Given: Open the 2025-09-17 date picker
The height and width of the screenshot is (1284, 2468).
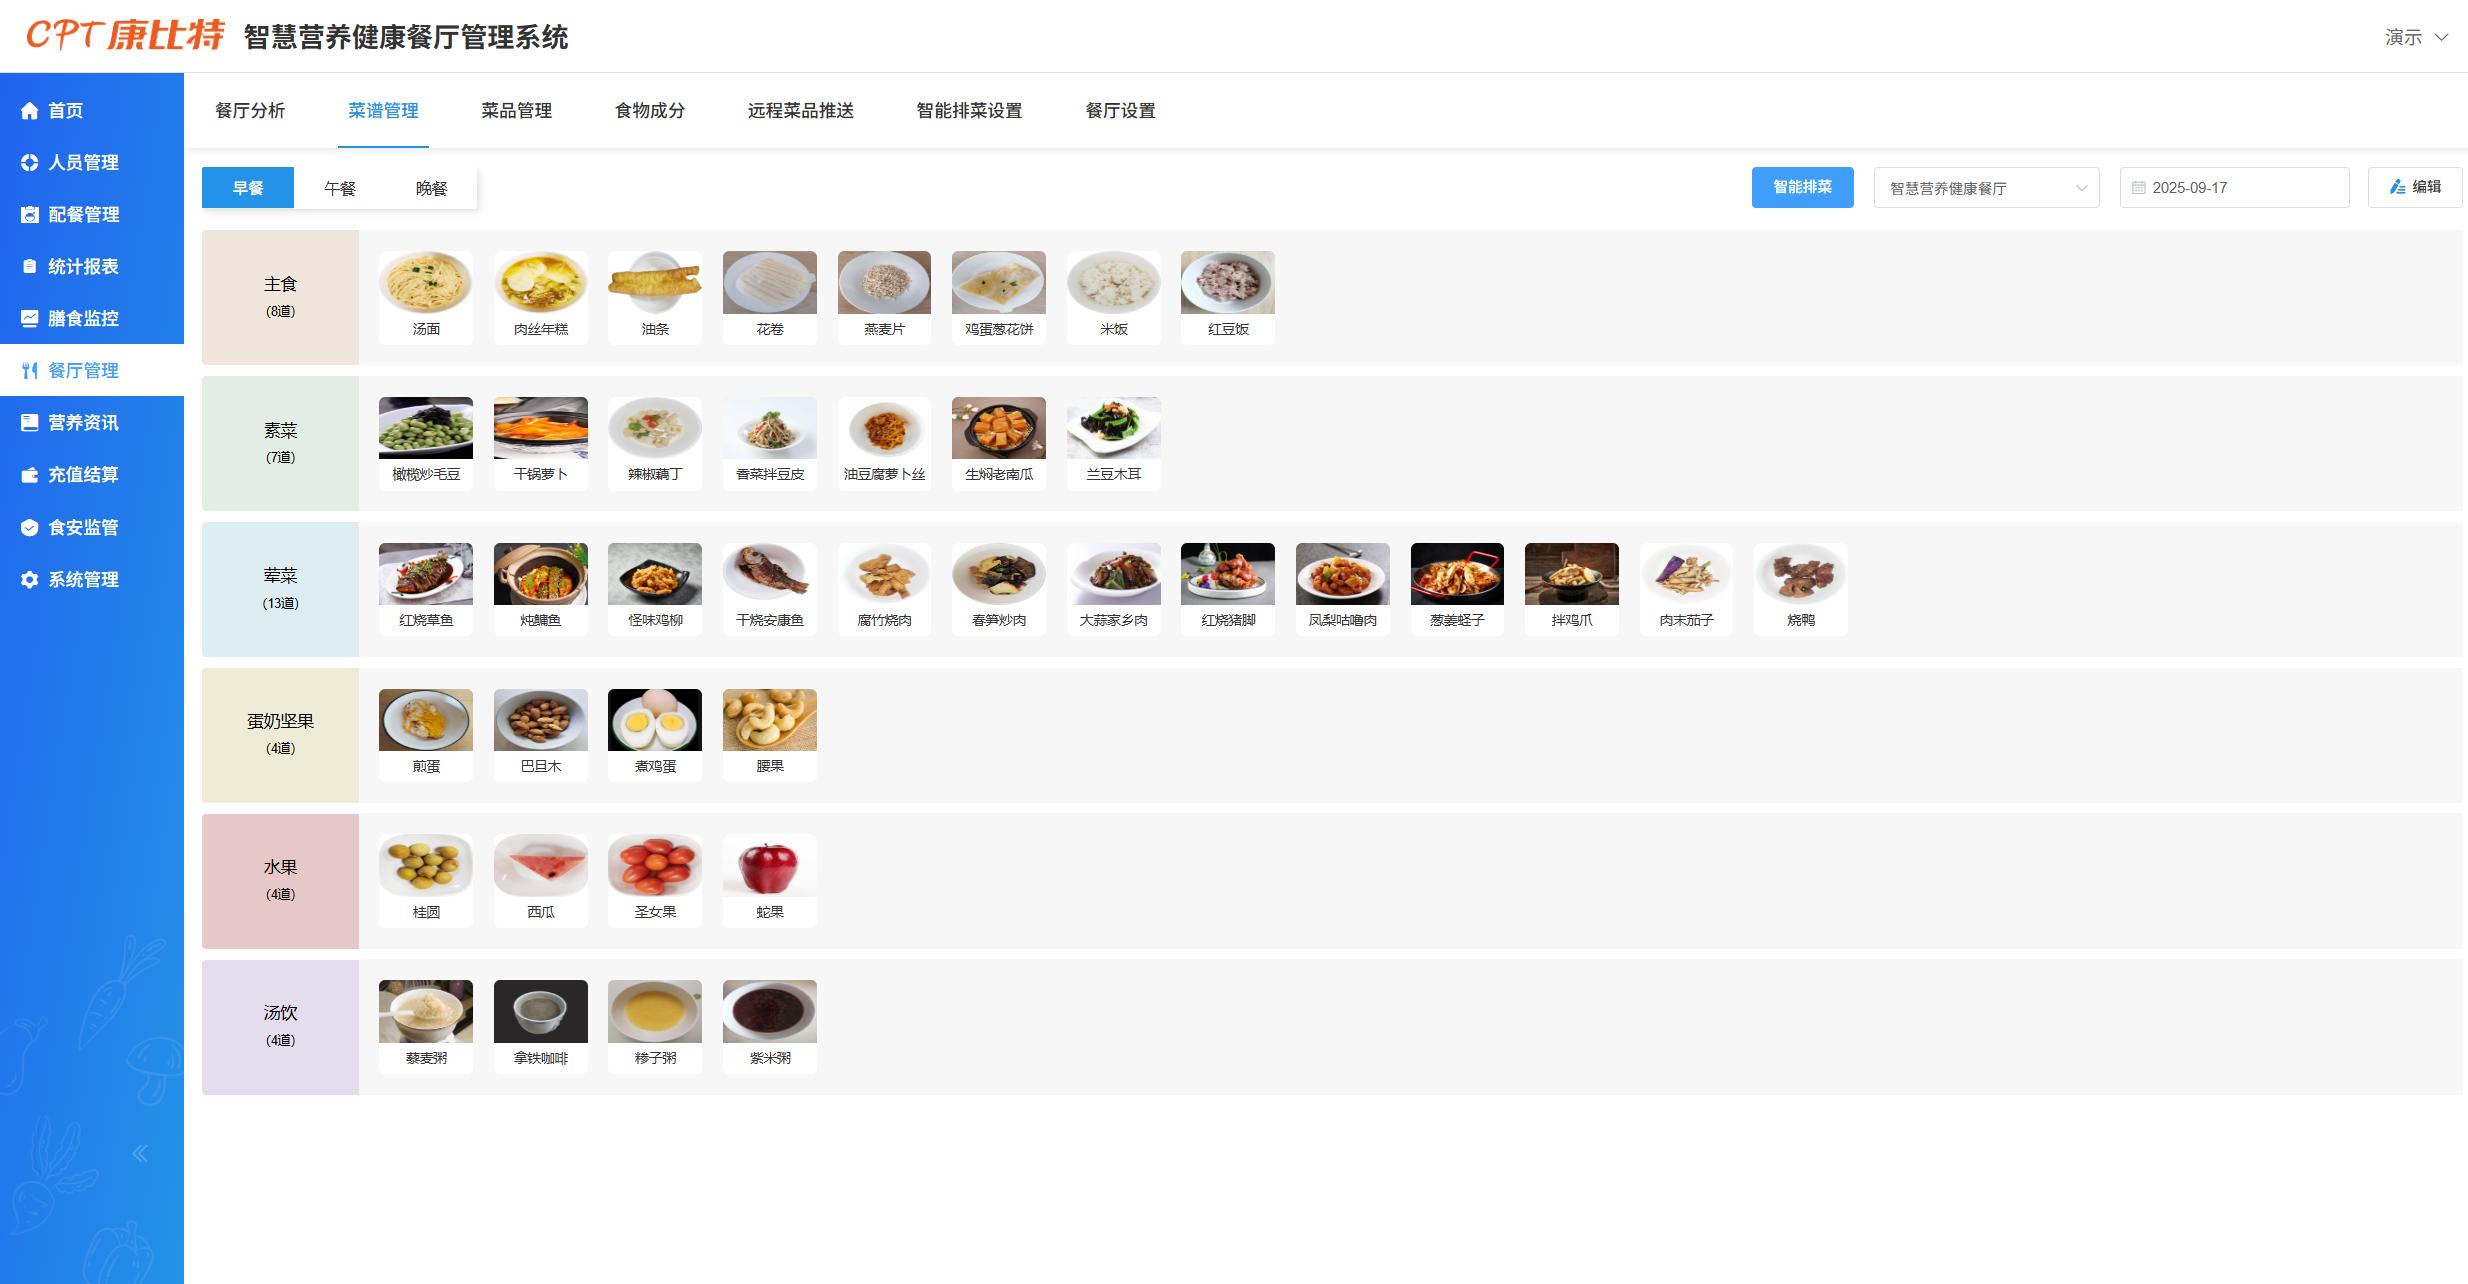Looking at the screenshot, I should pos(2234,188).
